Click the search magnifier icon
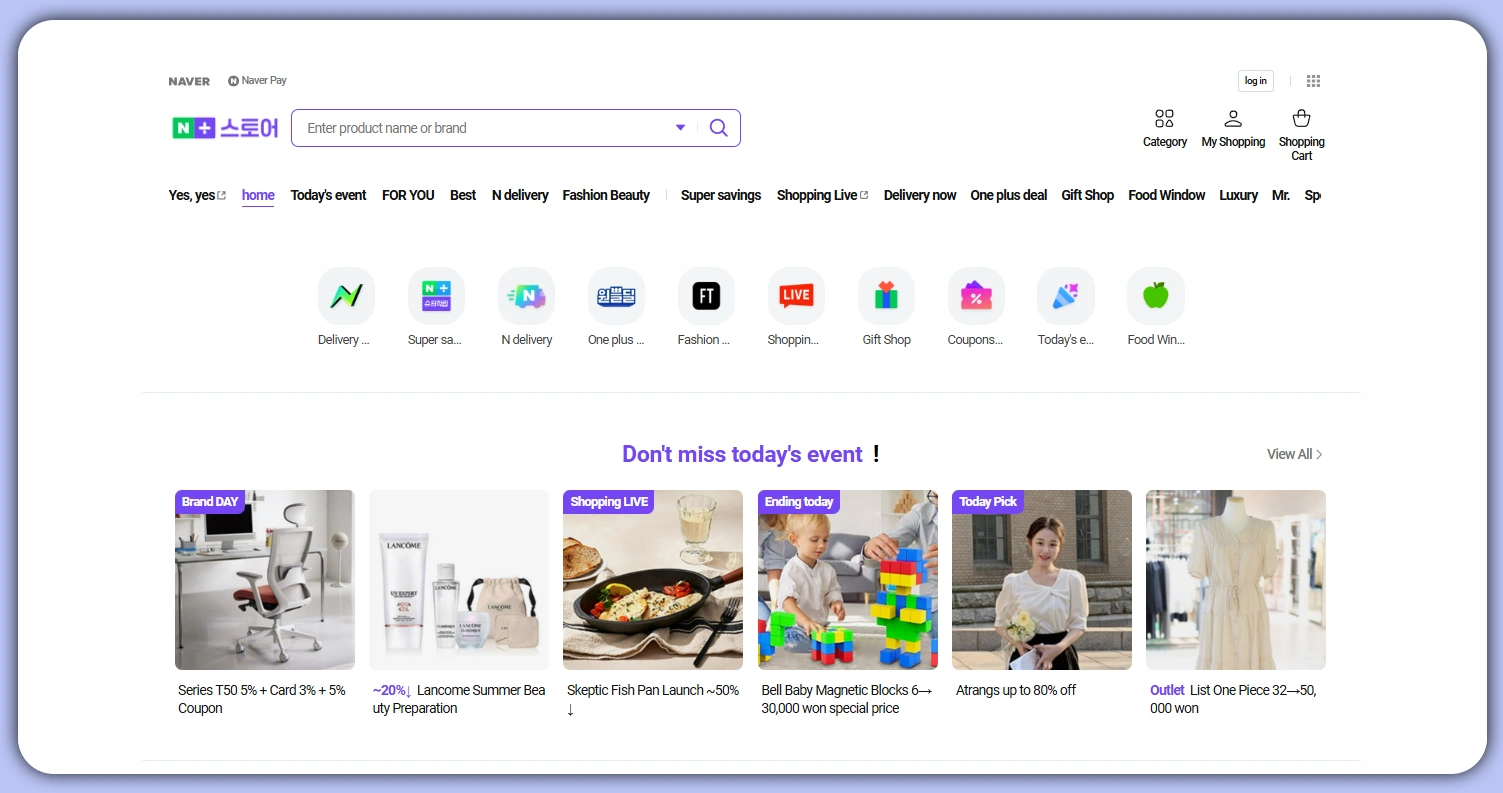This screenshot has width=1503, height=793. click(718, 127)
